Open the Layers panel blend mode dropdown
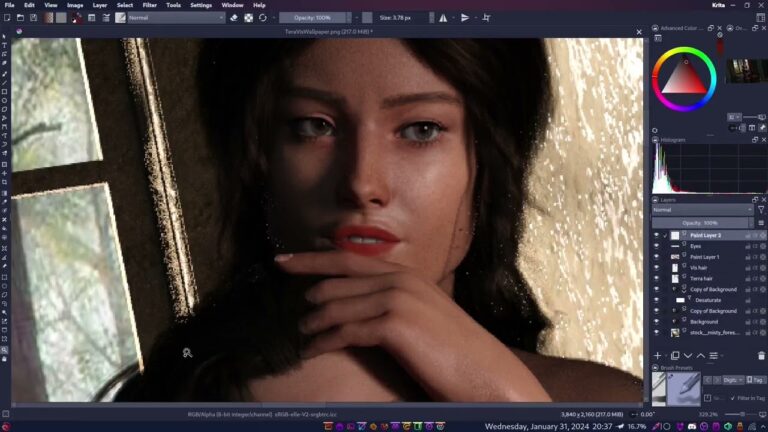The width and height of the screenshot is (768, 432). (702, 210)
